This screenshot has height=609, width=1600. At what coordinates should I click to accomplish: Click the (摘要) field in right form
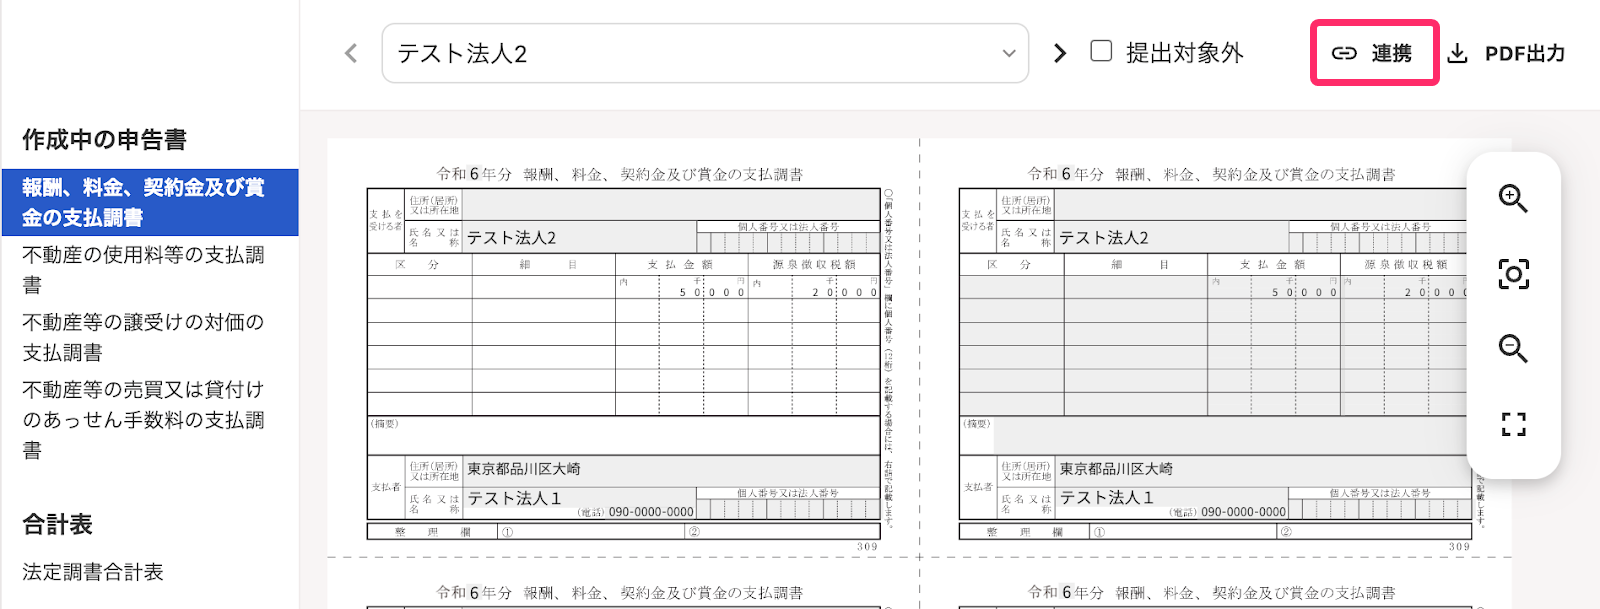point(1216,436)
